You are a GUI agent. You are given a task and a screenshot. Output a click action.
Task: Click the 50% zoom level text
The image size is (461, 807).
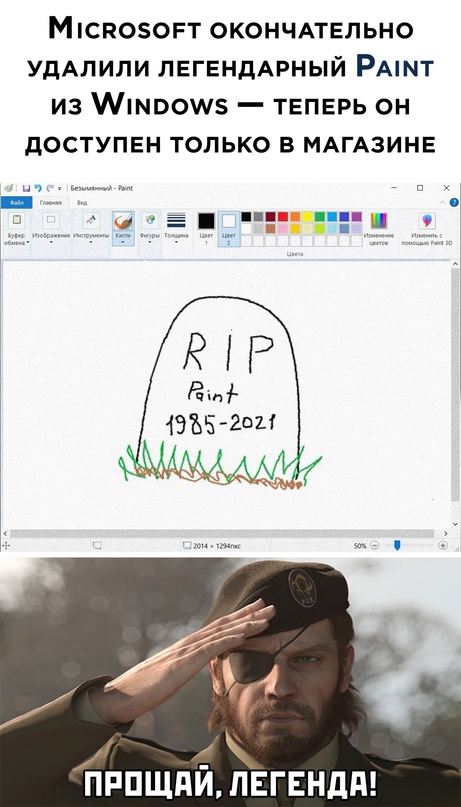360,546
